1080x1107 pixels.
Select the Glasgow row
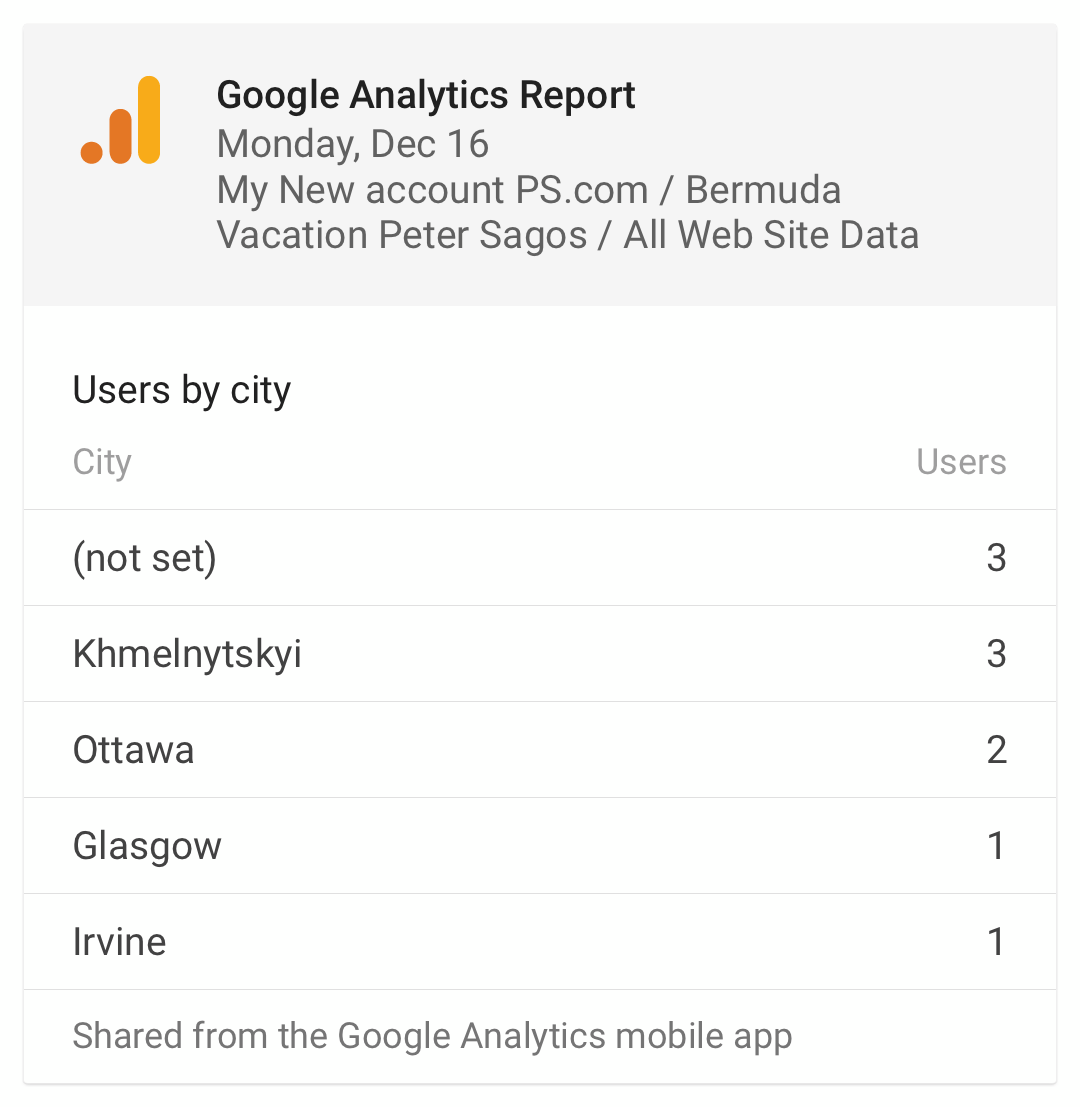(x=540, y=846)
